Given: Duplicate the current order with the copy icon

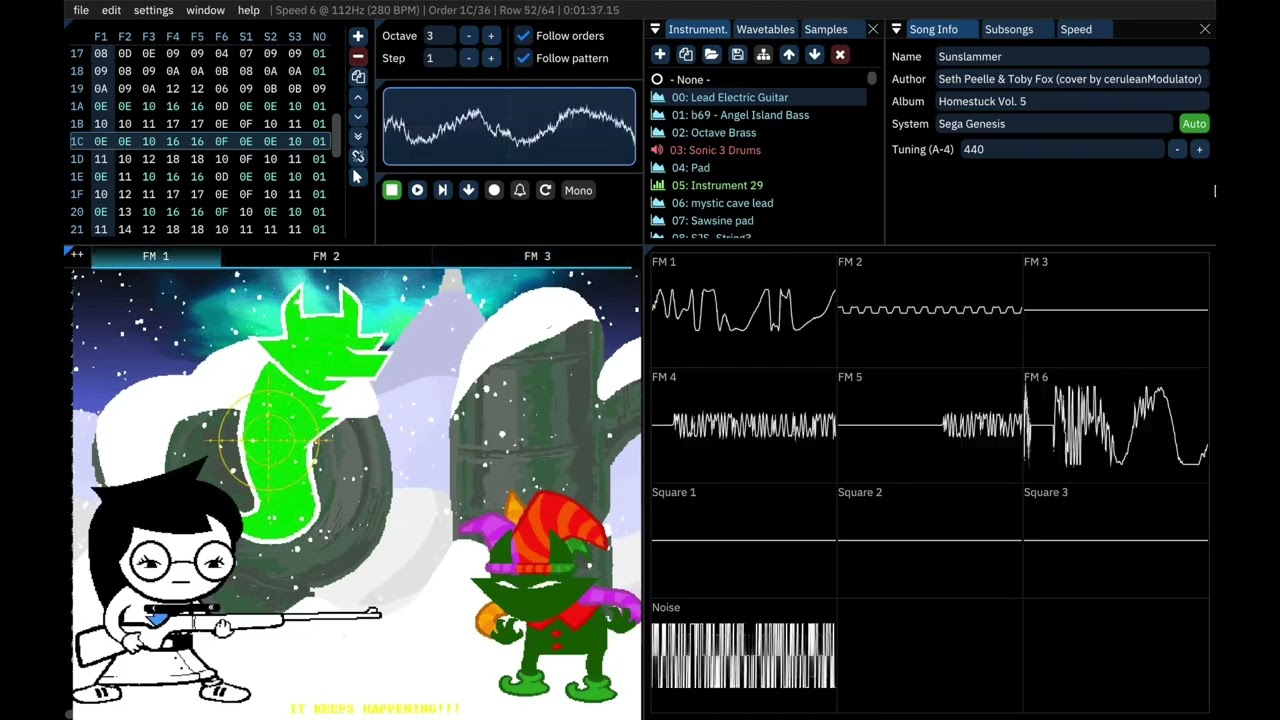Looking at the screenshot, I should pos(358,76).
